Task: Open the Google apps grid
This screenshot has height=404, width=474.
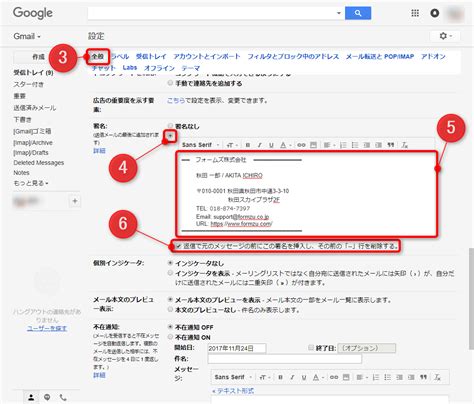Action: 415,13
